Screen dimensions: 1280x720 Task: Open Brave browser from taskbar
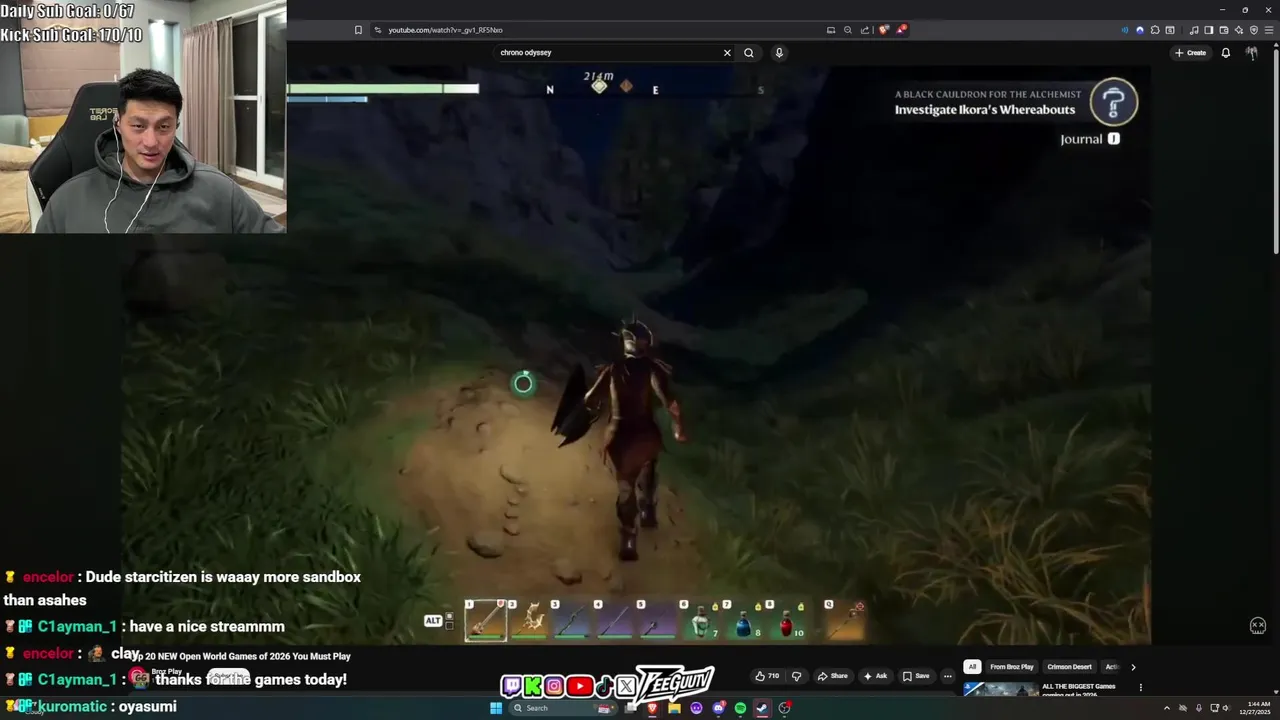tap(652, 708)
